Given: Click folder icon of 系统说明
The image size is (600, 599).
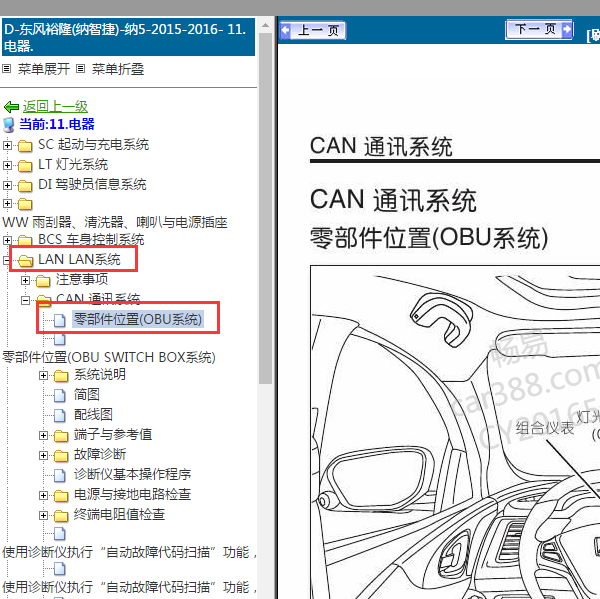Looking at the screenshot, I should tap(61, 376).
